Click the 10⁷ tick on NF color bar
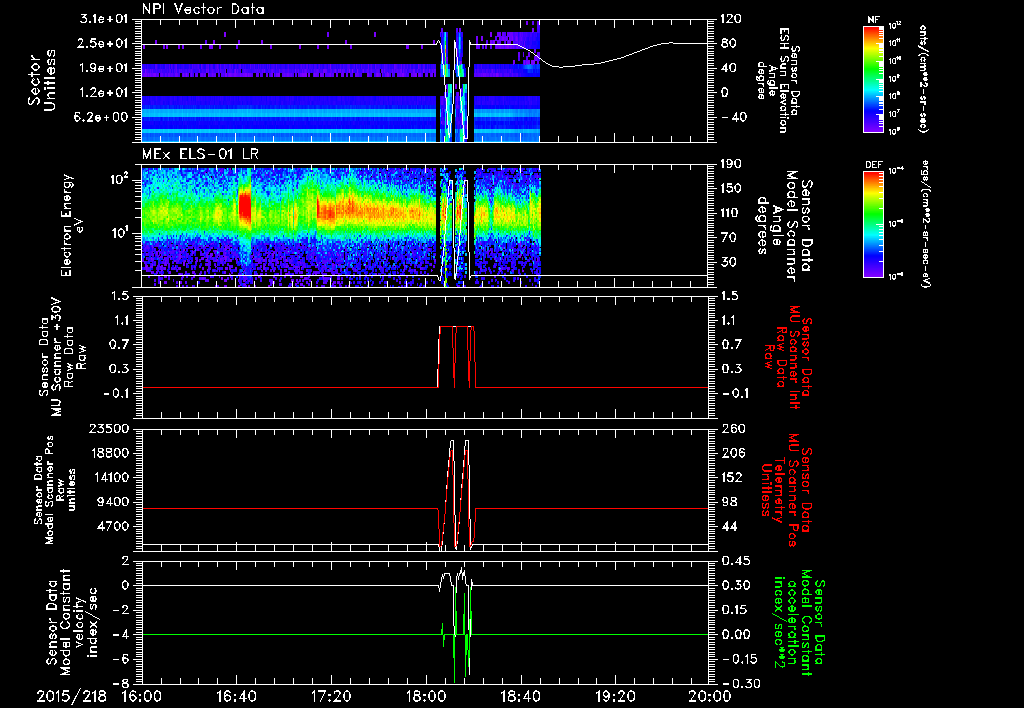The width and height of the screenshot is (1024, 708). point(895,114)
